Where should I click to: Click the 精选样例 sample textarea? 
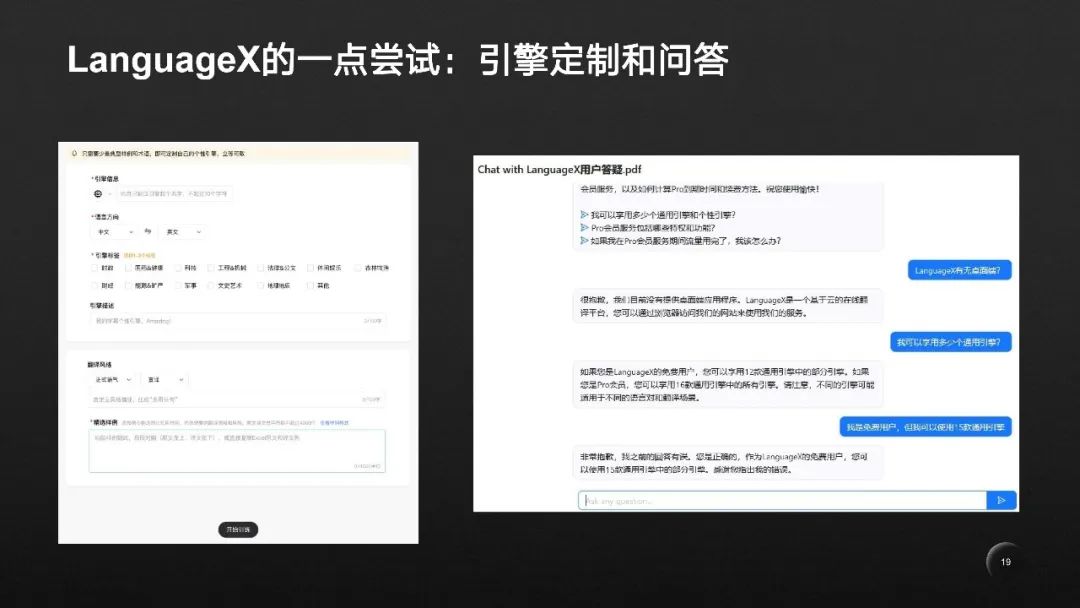click(x=237, y=451)
